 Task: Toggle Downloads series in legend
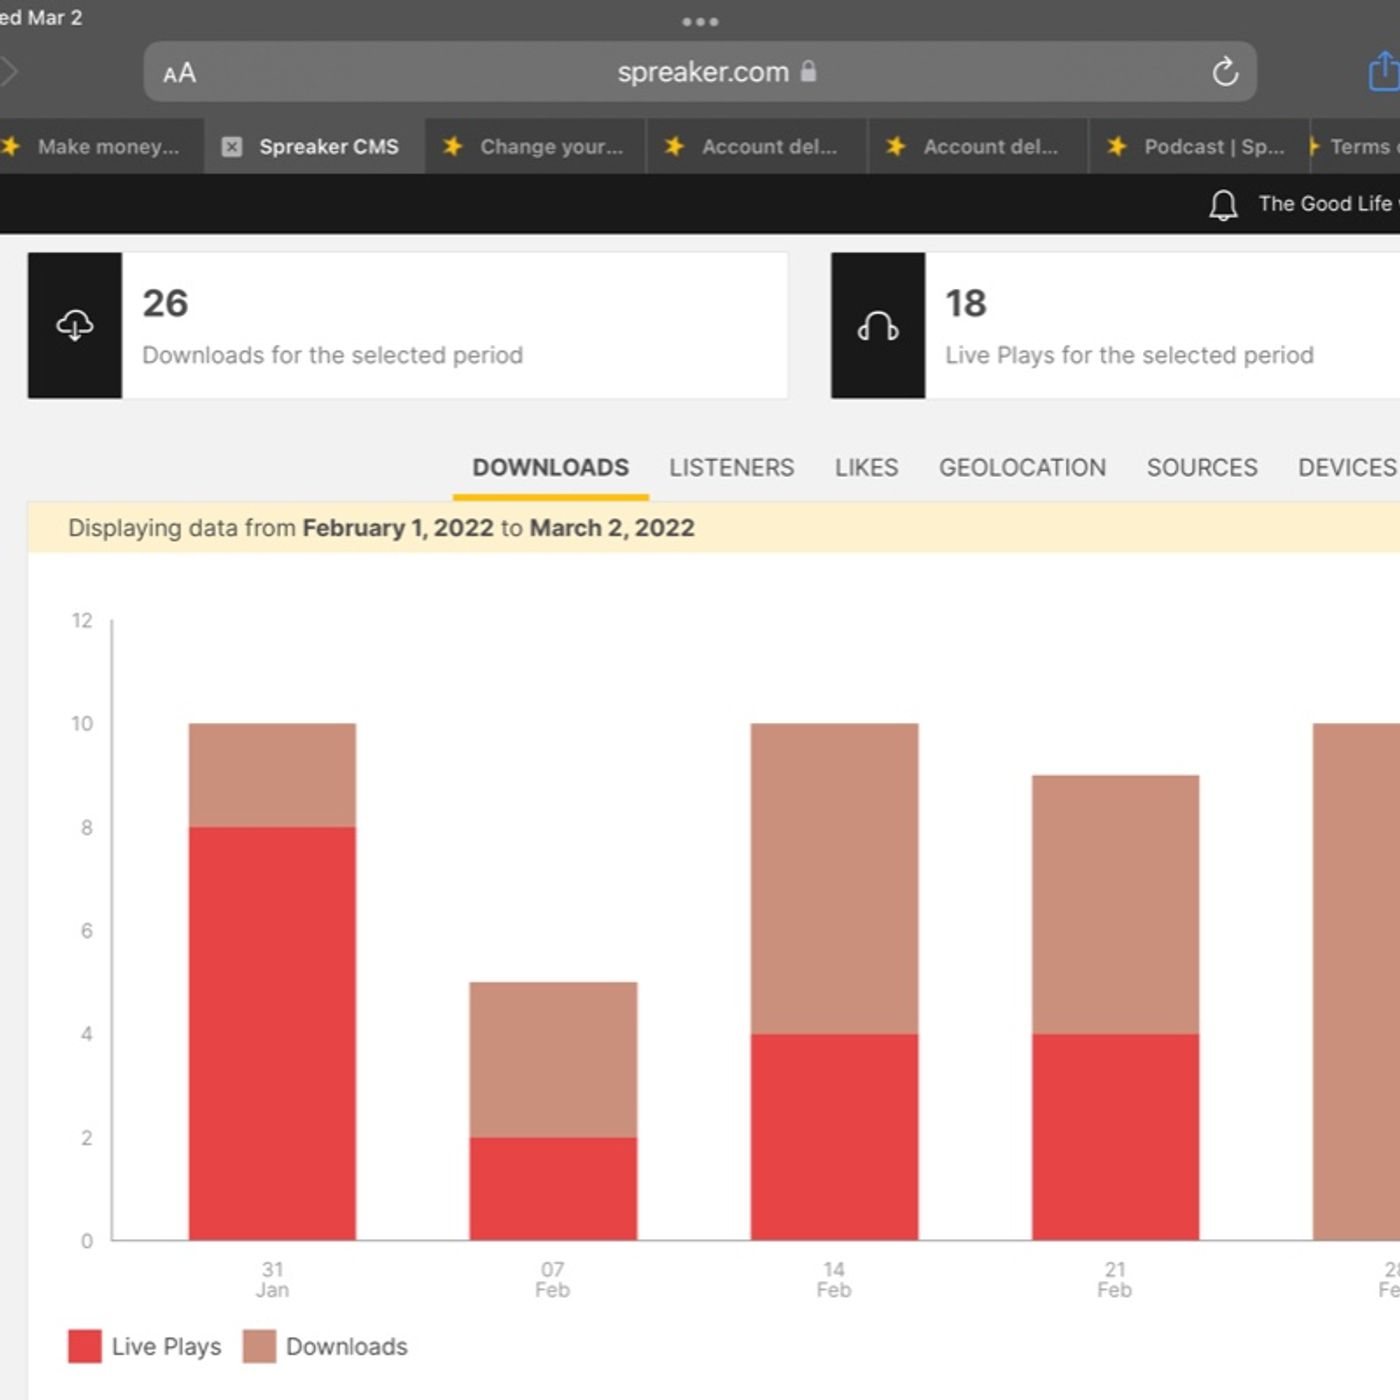coord(326,1346)
